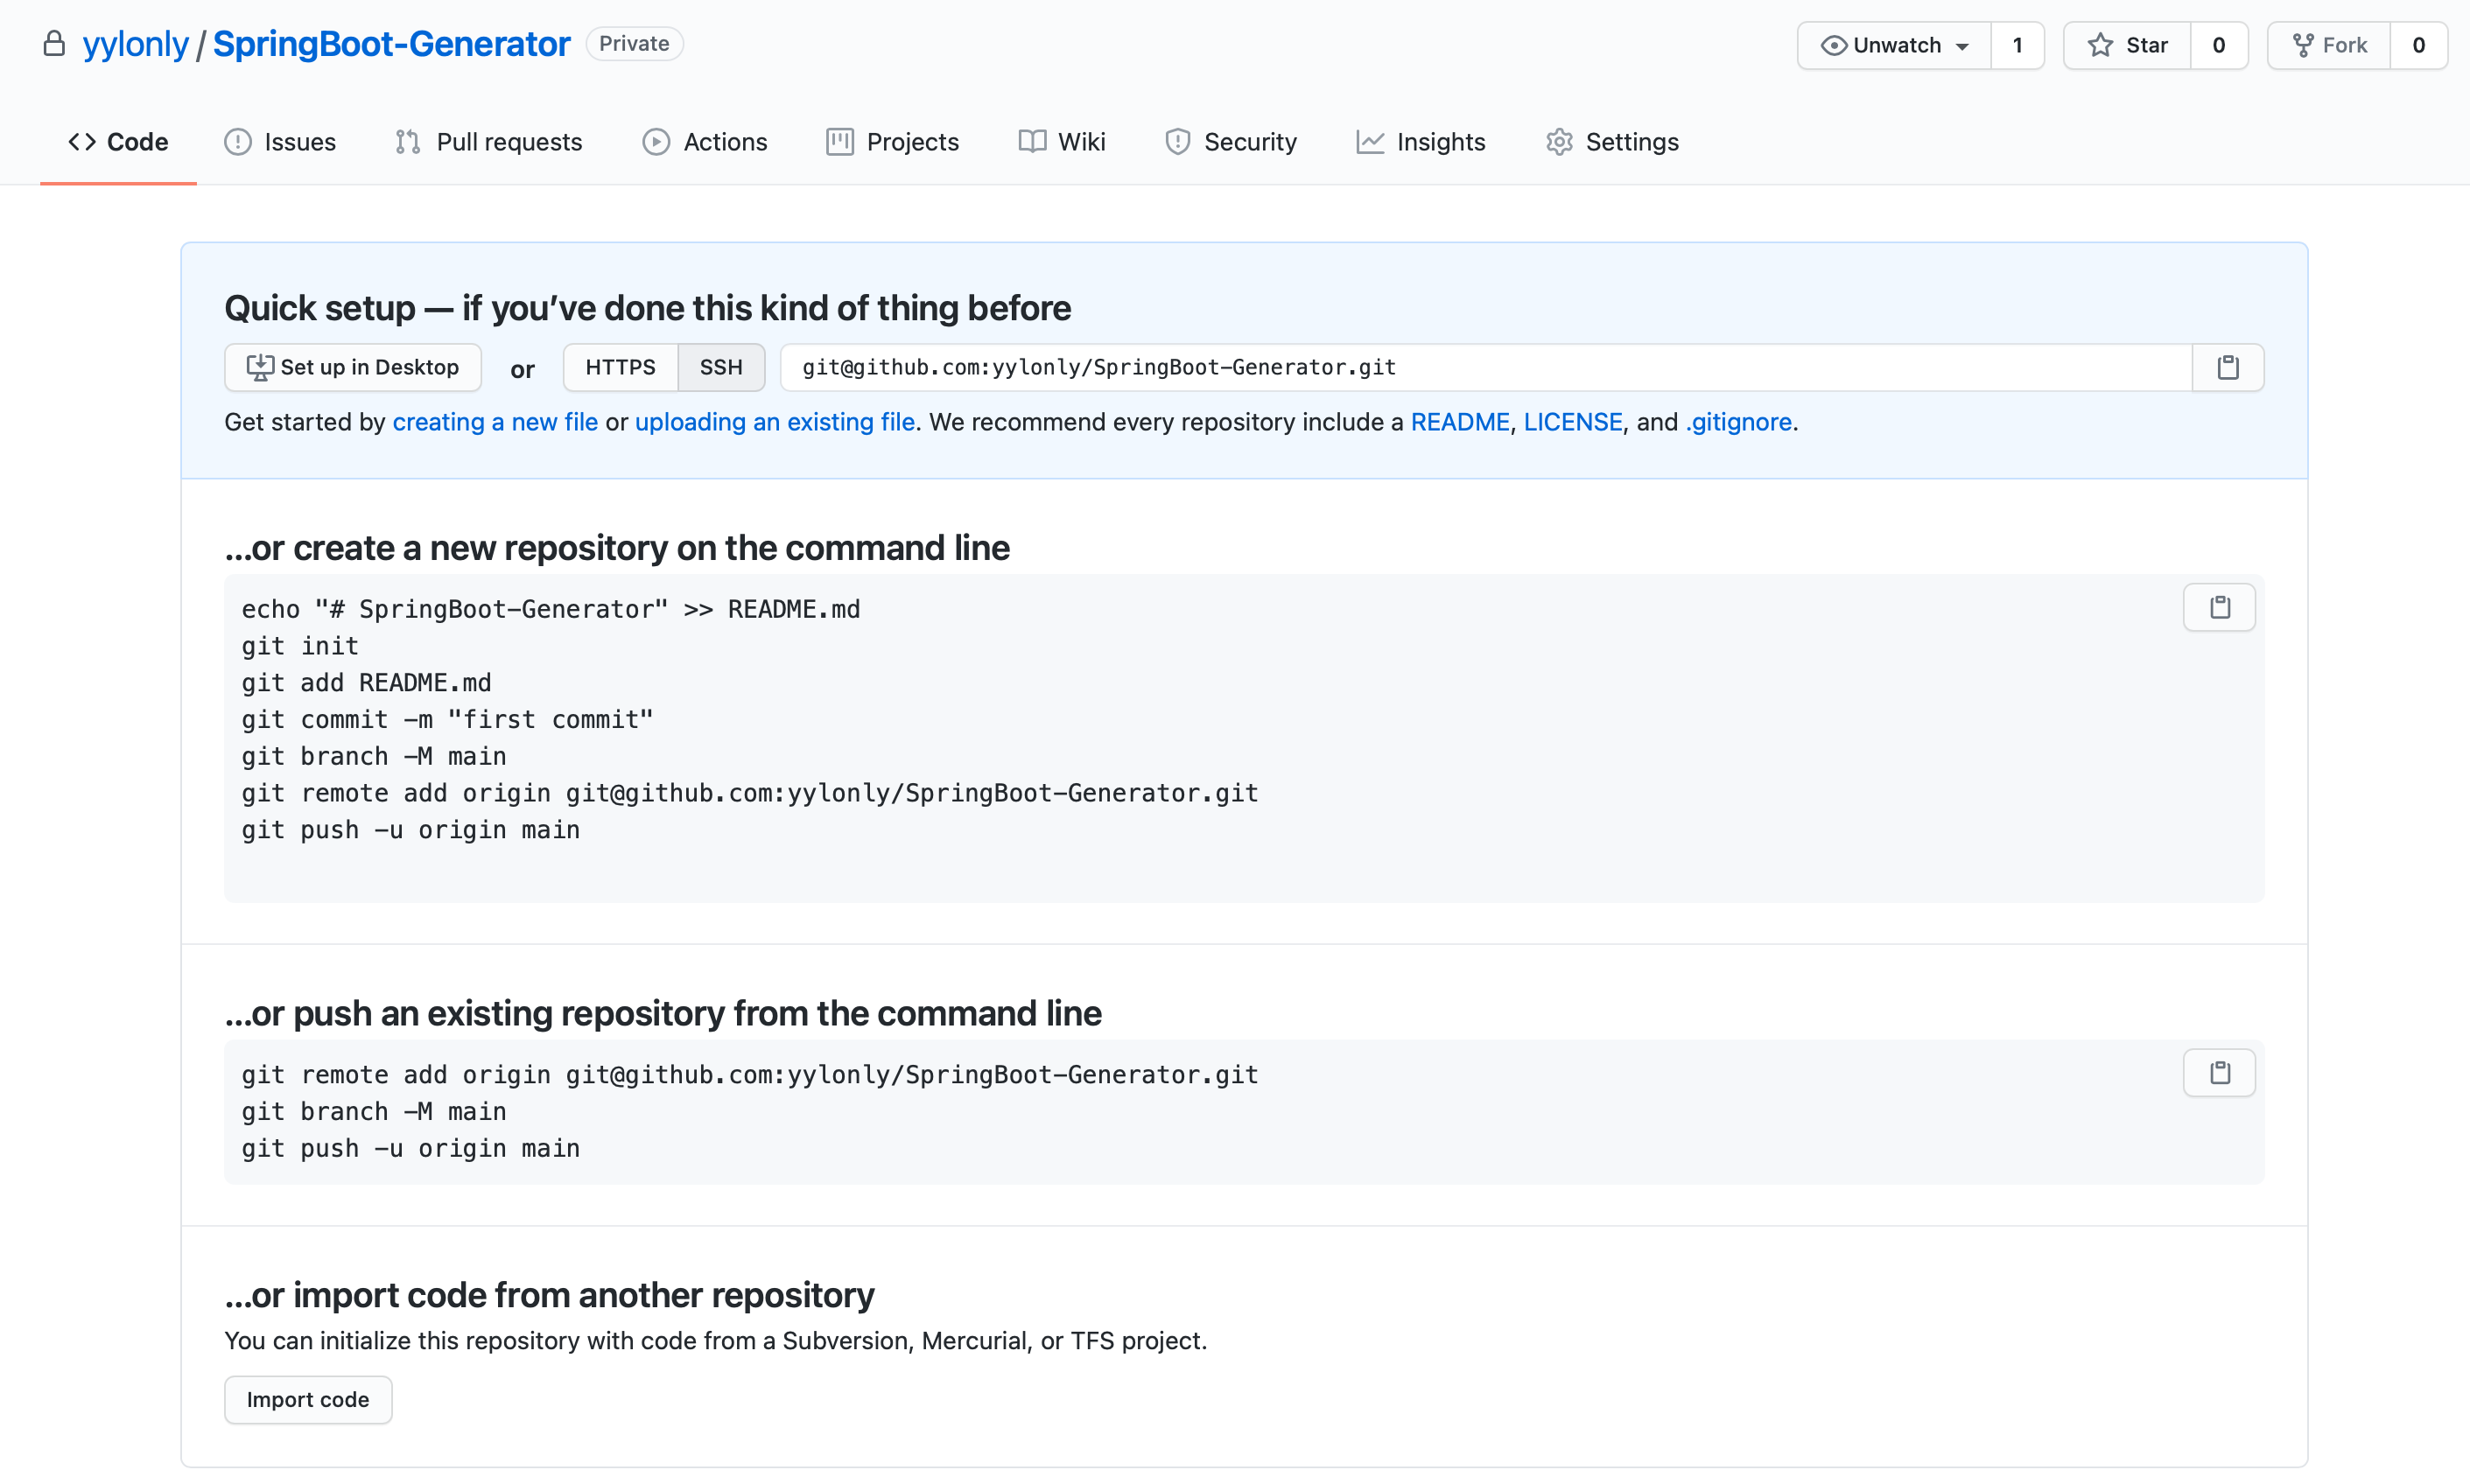Viewport: 2470px width, 1484px height.
Task: Click the Projects board icon
Action: click(840, 142)
